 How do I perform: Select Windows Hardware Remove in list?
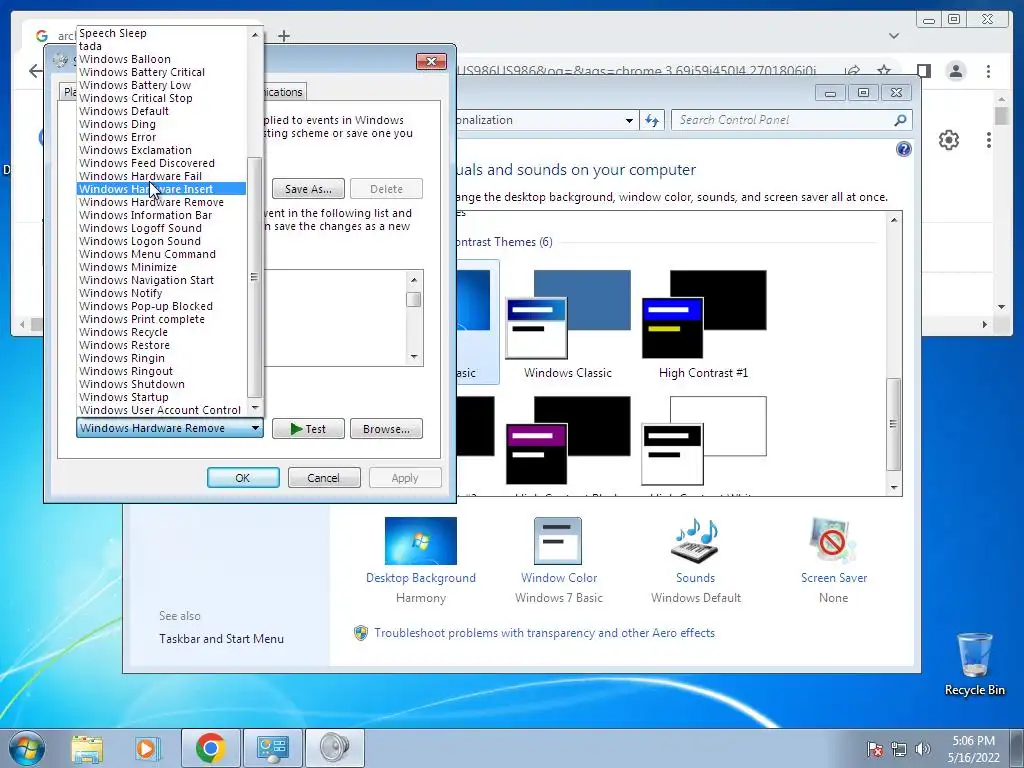pos(161,202)
